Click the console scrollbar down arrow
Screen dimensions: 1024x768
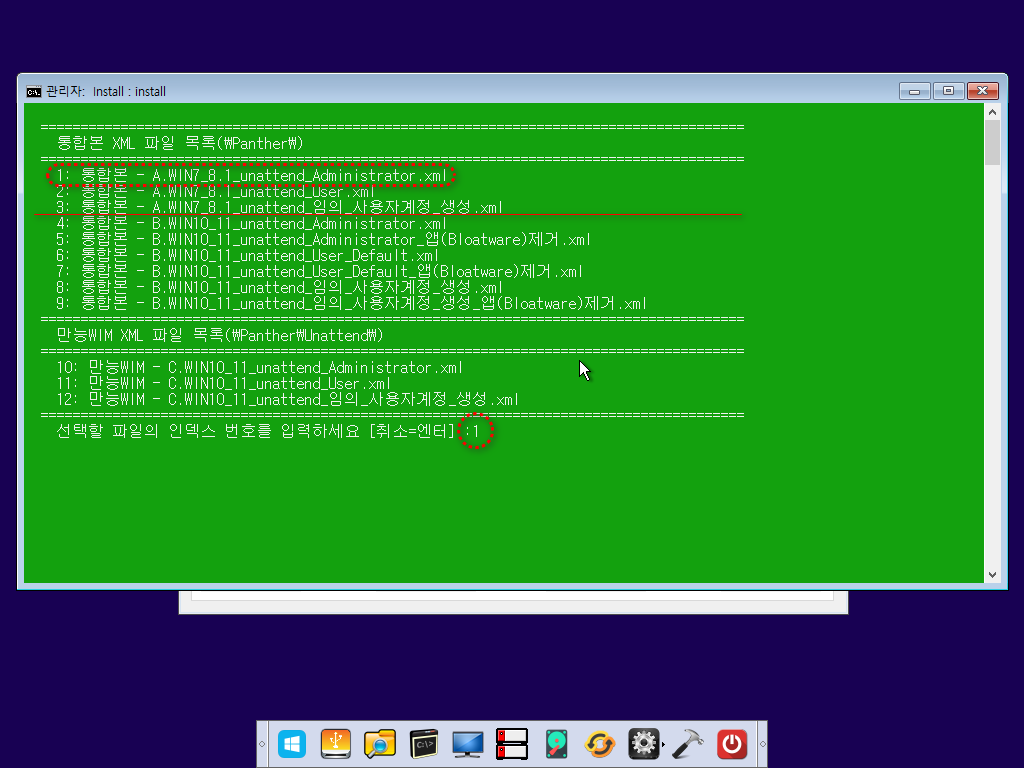(992, 575)
